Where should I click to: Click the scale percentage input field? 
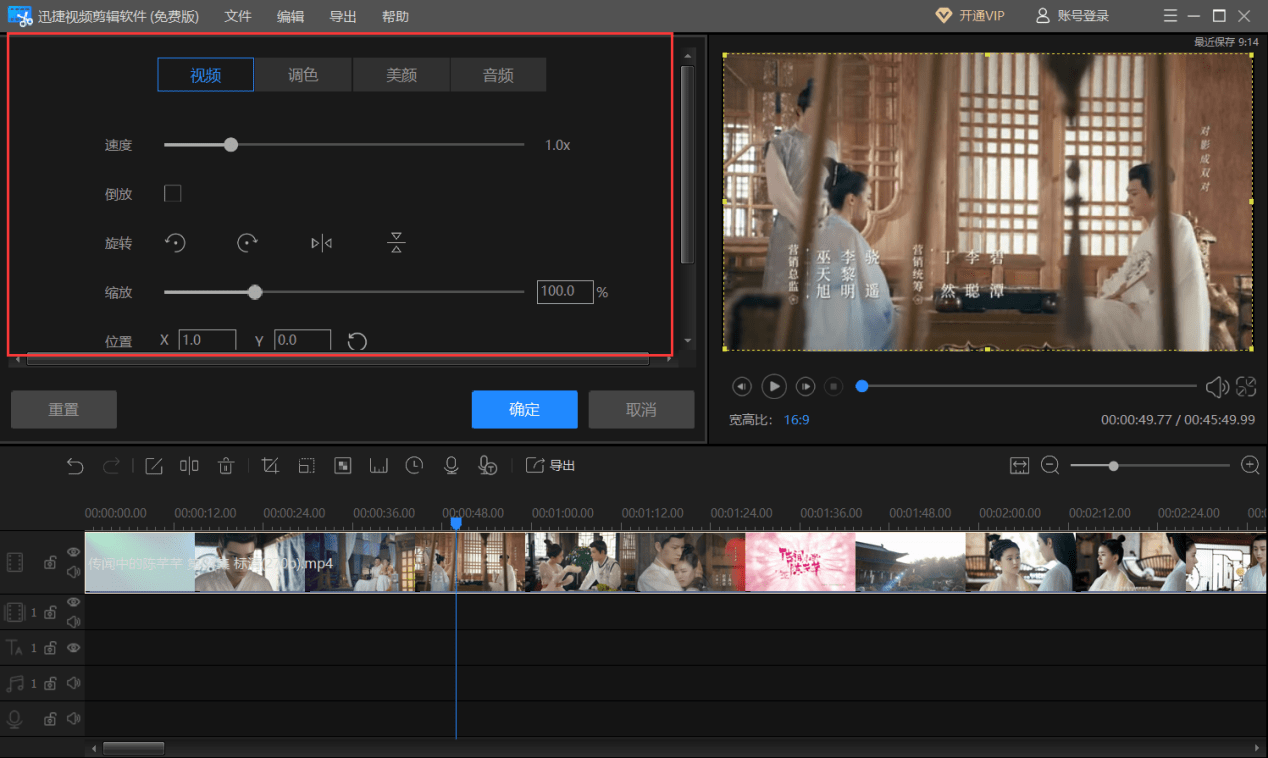[565, 292]
